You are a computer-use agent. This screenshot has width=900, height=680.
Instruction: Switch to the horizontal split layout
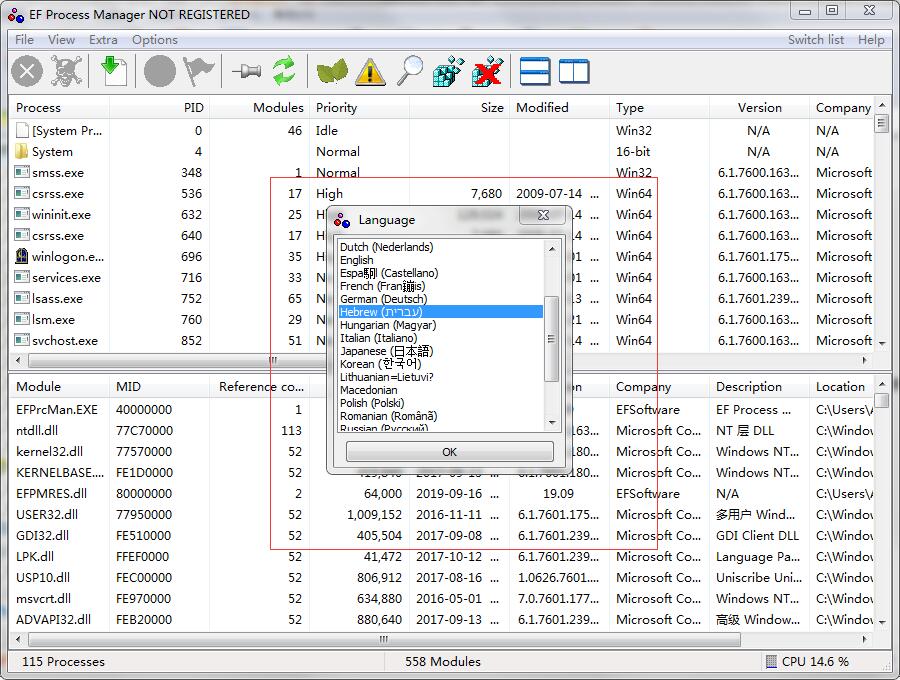tap(535, 71)
